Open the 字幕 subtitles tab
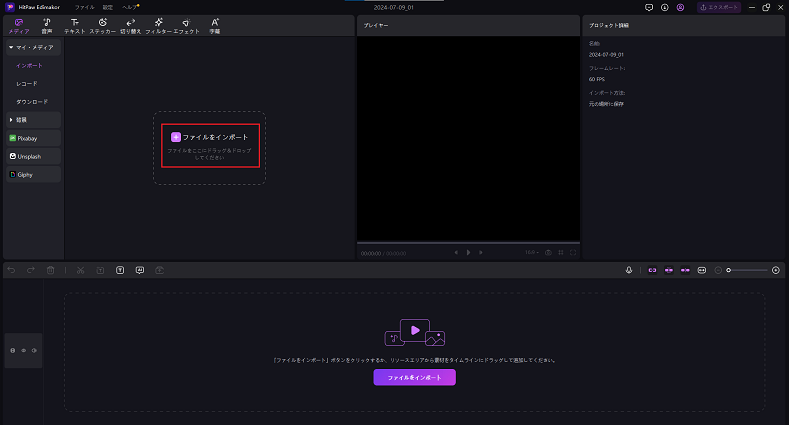 [215, 26]
